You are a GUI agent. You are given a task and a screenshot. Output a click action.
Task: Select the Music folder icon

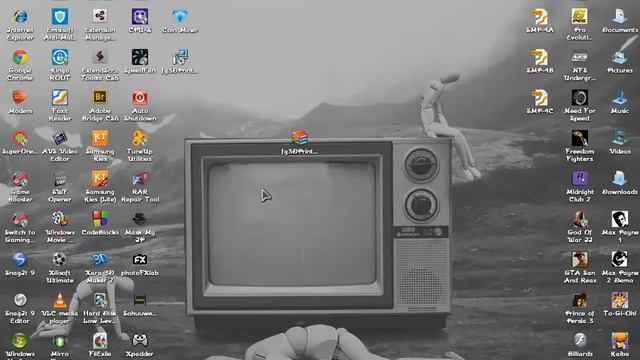(620, 98)
